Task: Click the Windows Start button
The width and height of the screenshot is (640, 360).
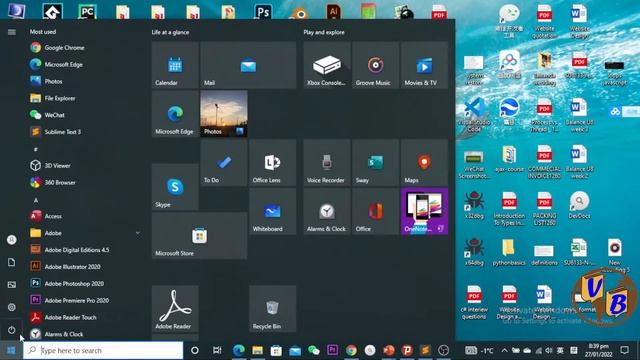Action: tap(11, 350)
